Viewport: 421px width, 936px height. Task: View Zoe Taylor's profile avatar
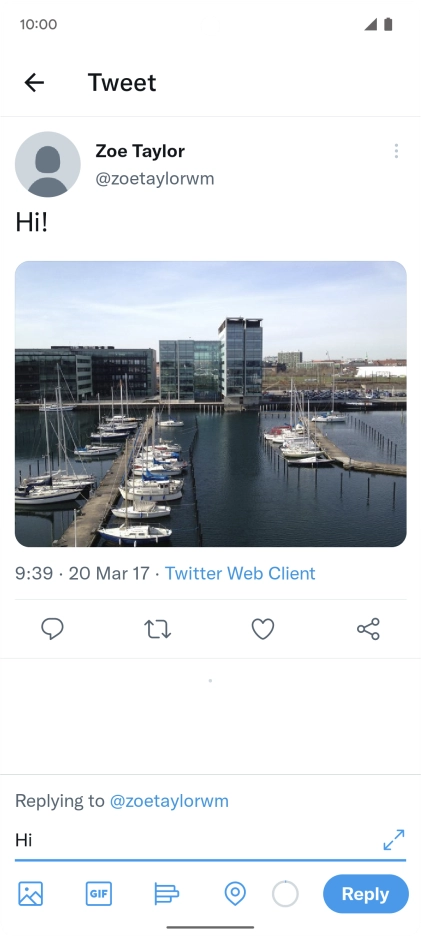click(48, 164)
